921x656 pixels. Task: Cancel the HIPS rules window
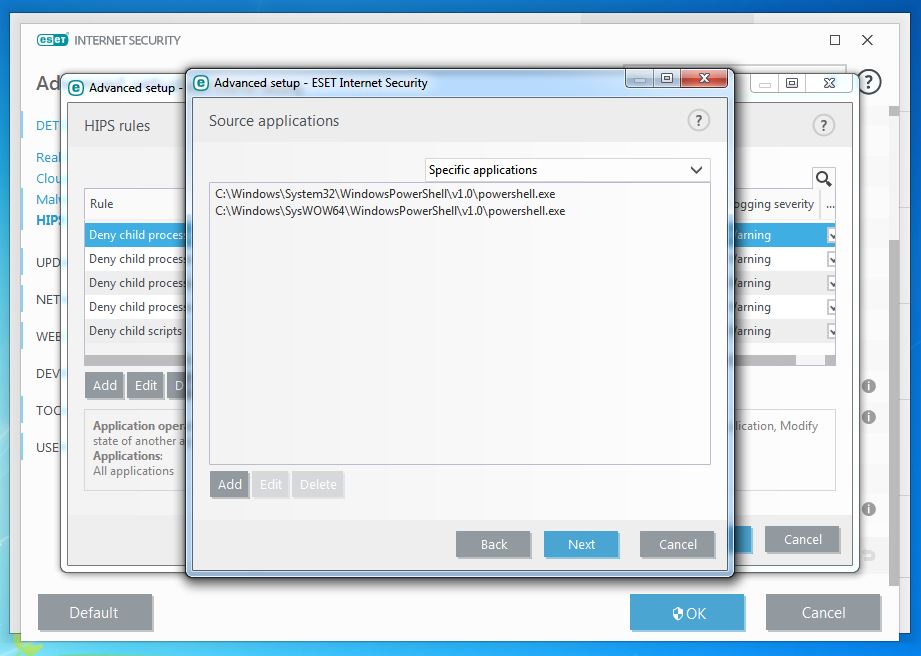[x=802, y=539]
